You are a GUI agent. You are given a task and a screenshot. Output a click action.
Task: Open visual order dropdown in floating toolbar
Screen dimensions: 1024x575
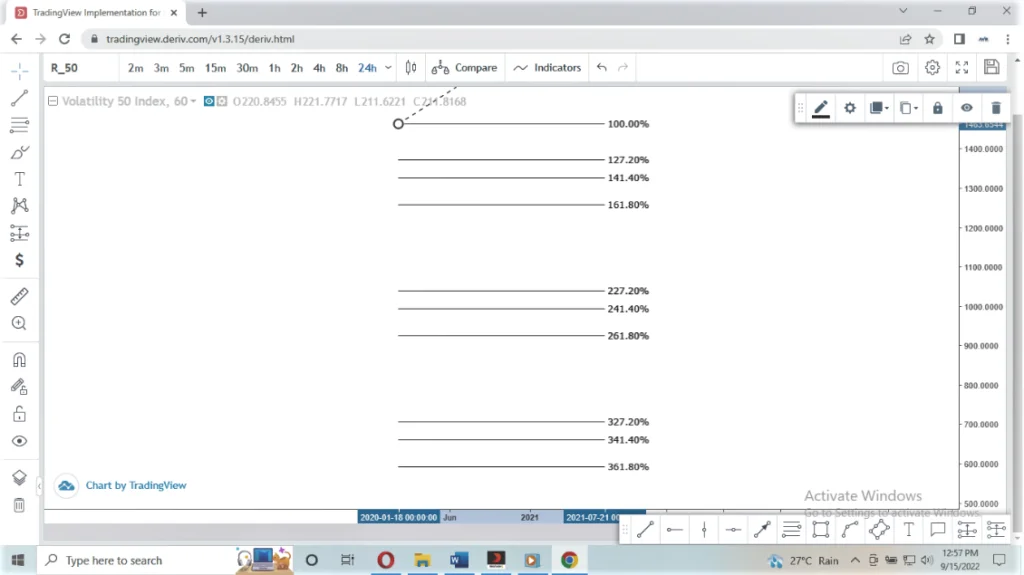coord(879,108)
